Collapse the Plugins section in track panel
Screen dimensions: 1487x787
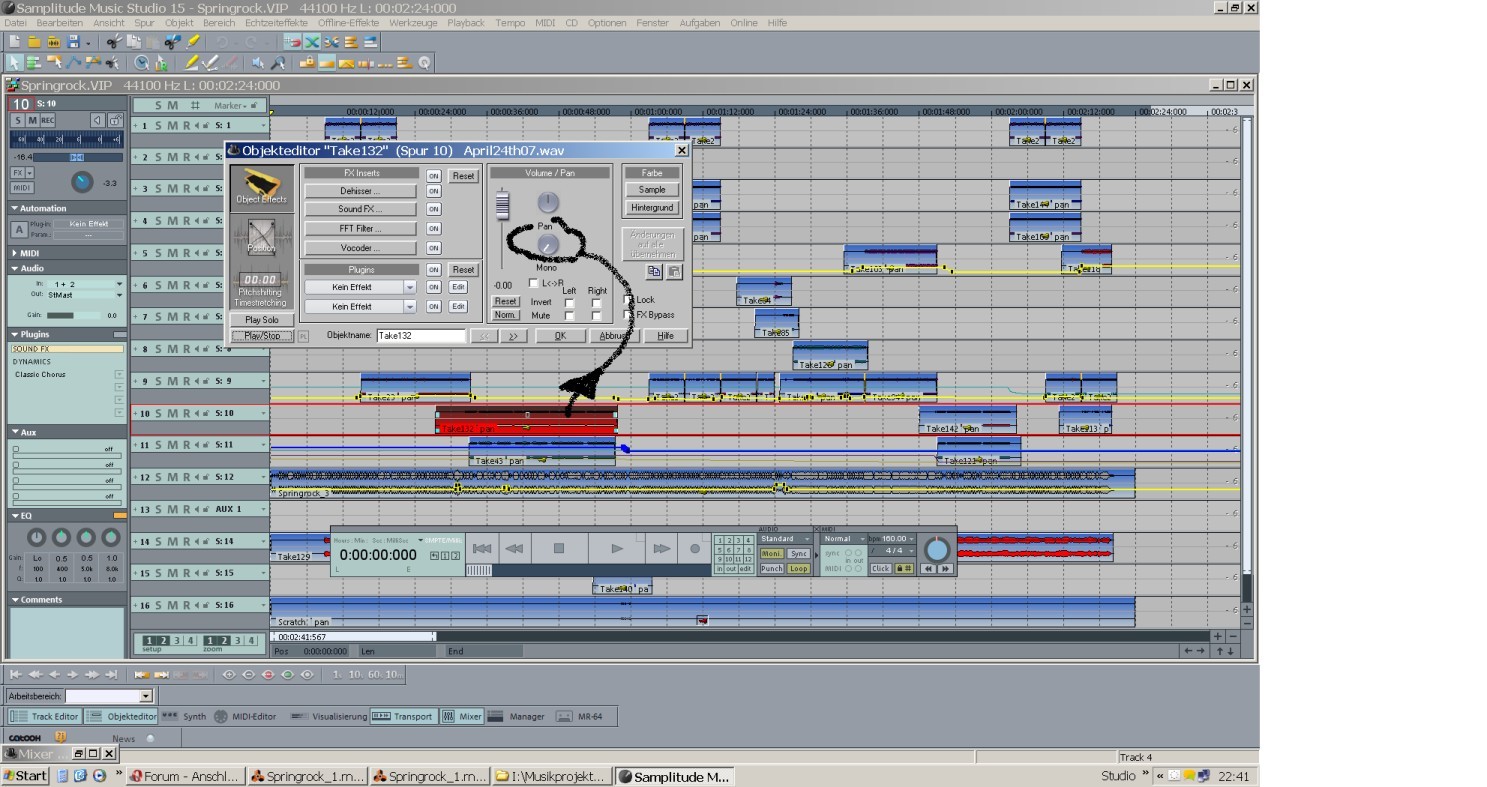pos(15,334)
